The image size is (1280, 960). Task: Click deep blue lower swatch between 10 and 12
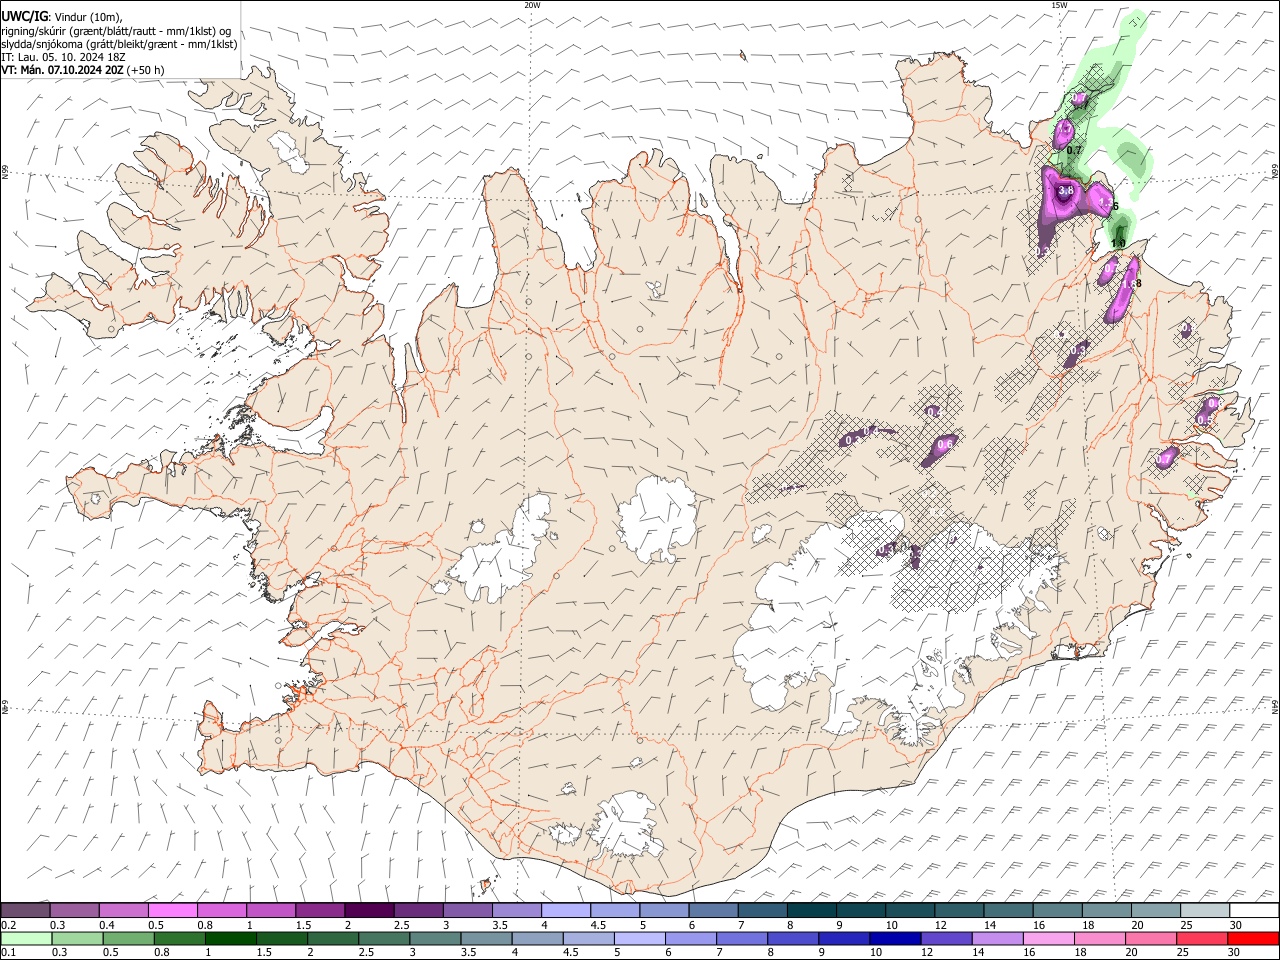[895, 938]
